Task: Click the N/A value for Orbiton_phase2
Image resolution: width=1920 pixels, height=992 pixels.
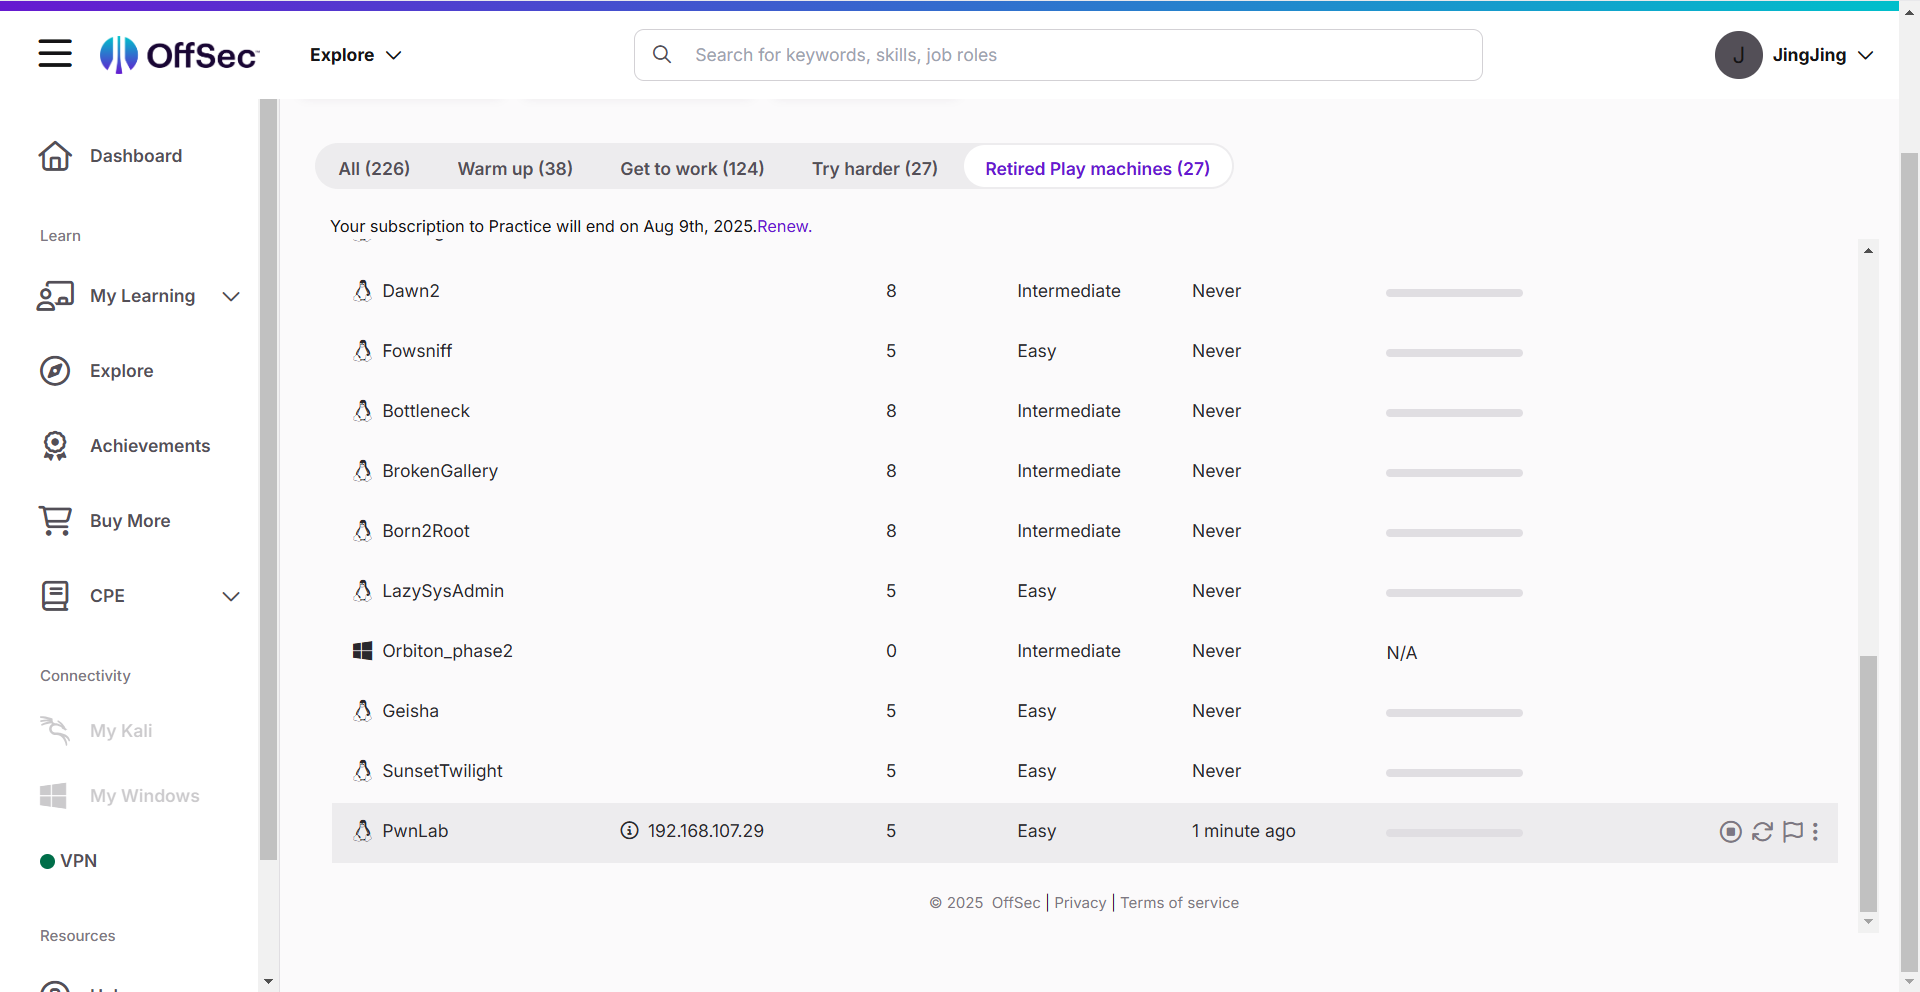Action: (x=1402, y=653)
